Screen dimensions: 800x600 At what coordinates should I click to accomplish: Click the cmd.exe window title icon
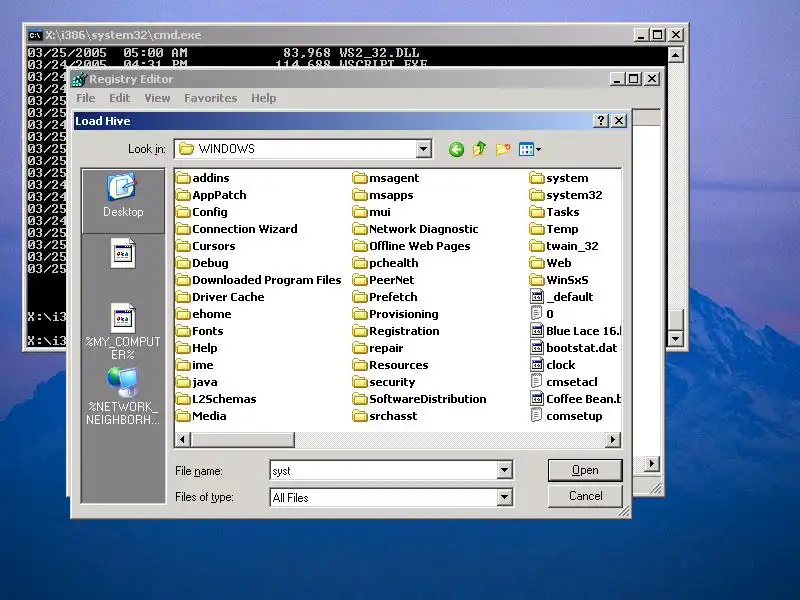35,35
